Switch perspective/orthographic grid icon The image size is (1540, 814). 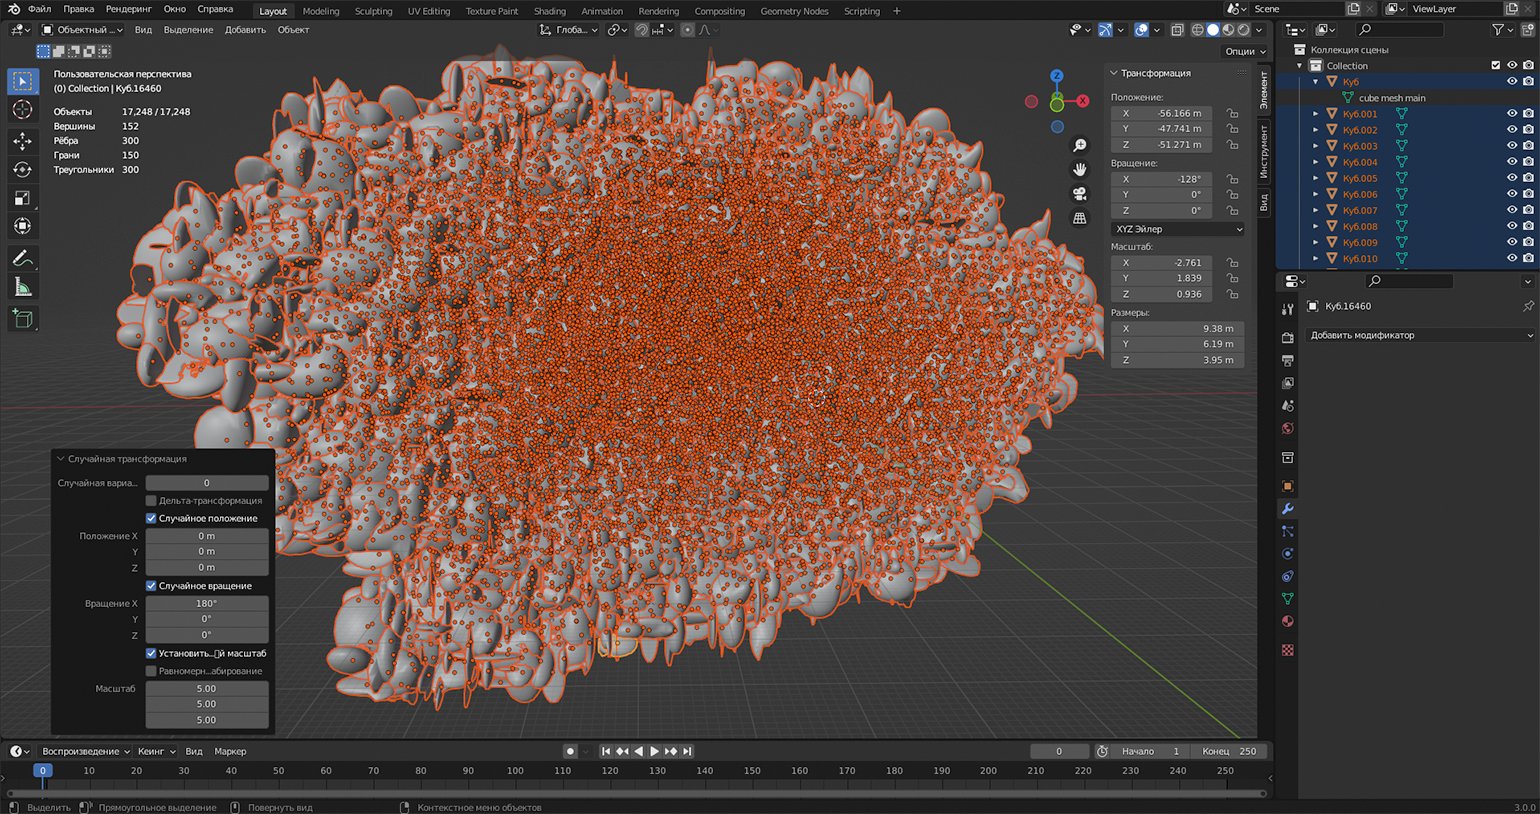tap(1080, 217)
